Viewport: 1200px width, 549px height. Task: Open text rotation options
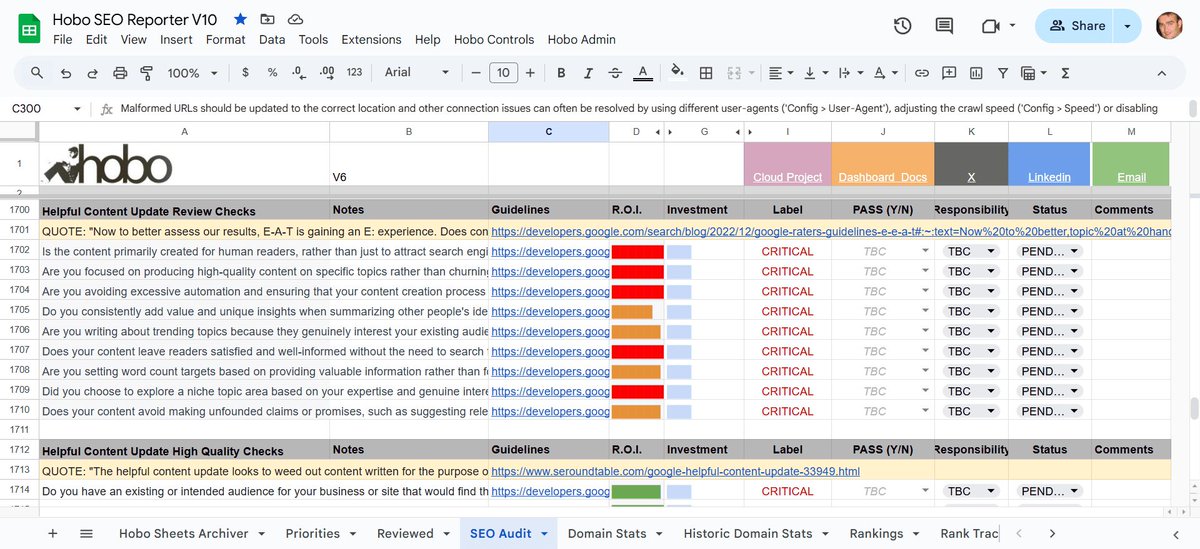pyautogui.click(x=885, y=73)
